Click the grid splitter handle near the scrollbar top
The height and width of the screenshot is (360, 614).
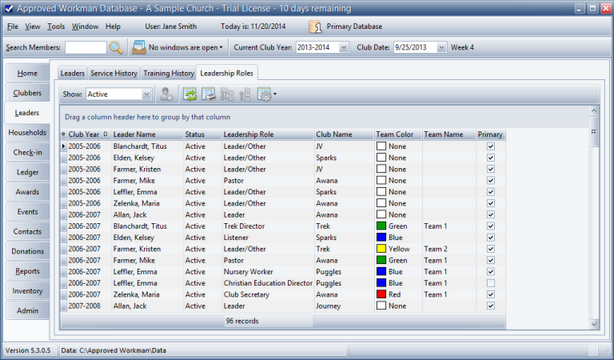coord(594,132)
